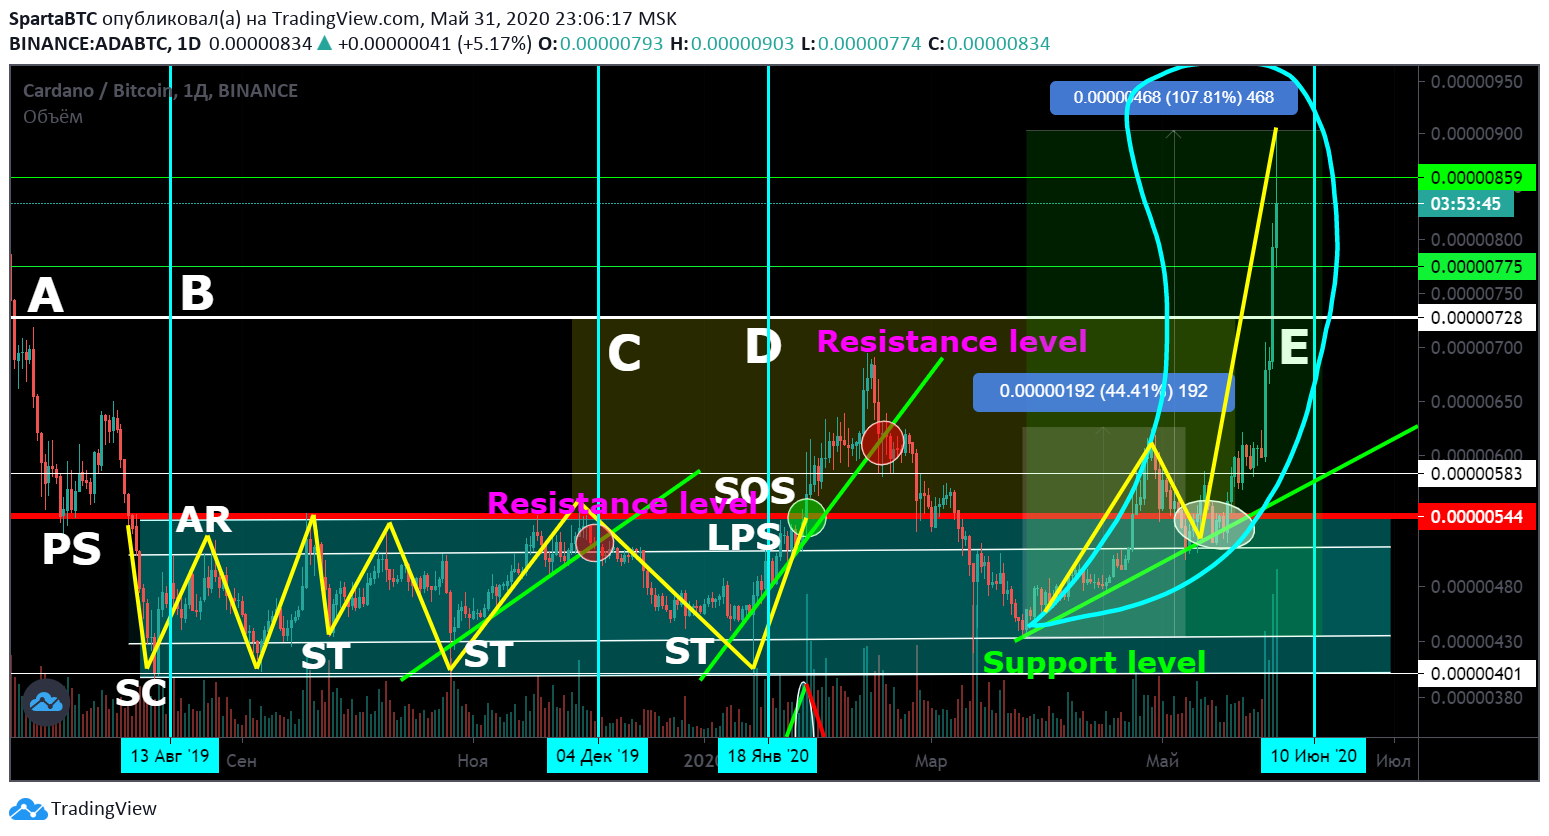Select the AR text annotation
This screenshot has height=836, width=1549.
203,520
